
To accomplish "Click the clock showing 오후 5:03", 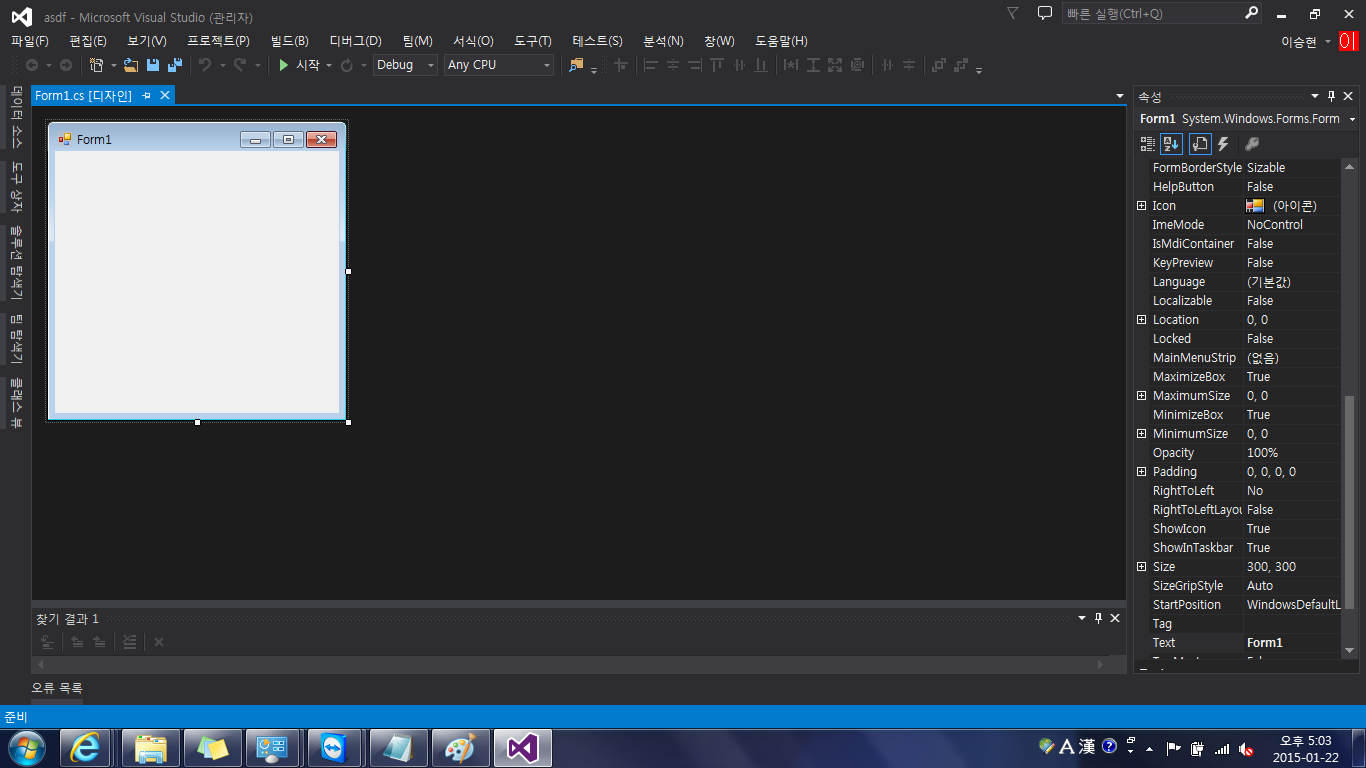I will point(1305,741).
